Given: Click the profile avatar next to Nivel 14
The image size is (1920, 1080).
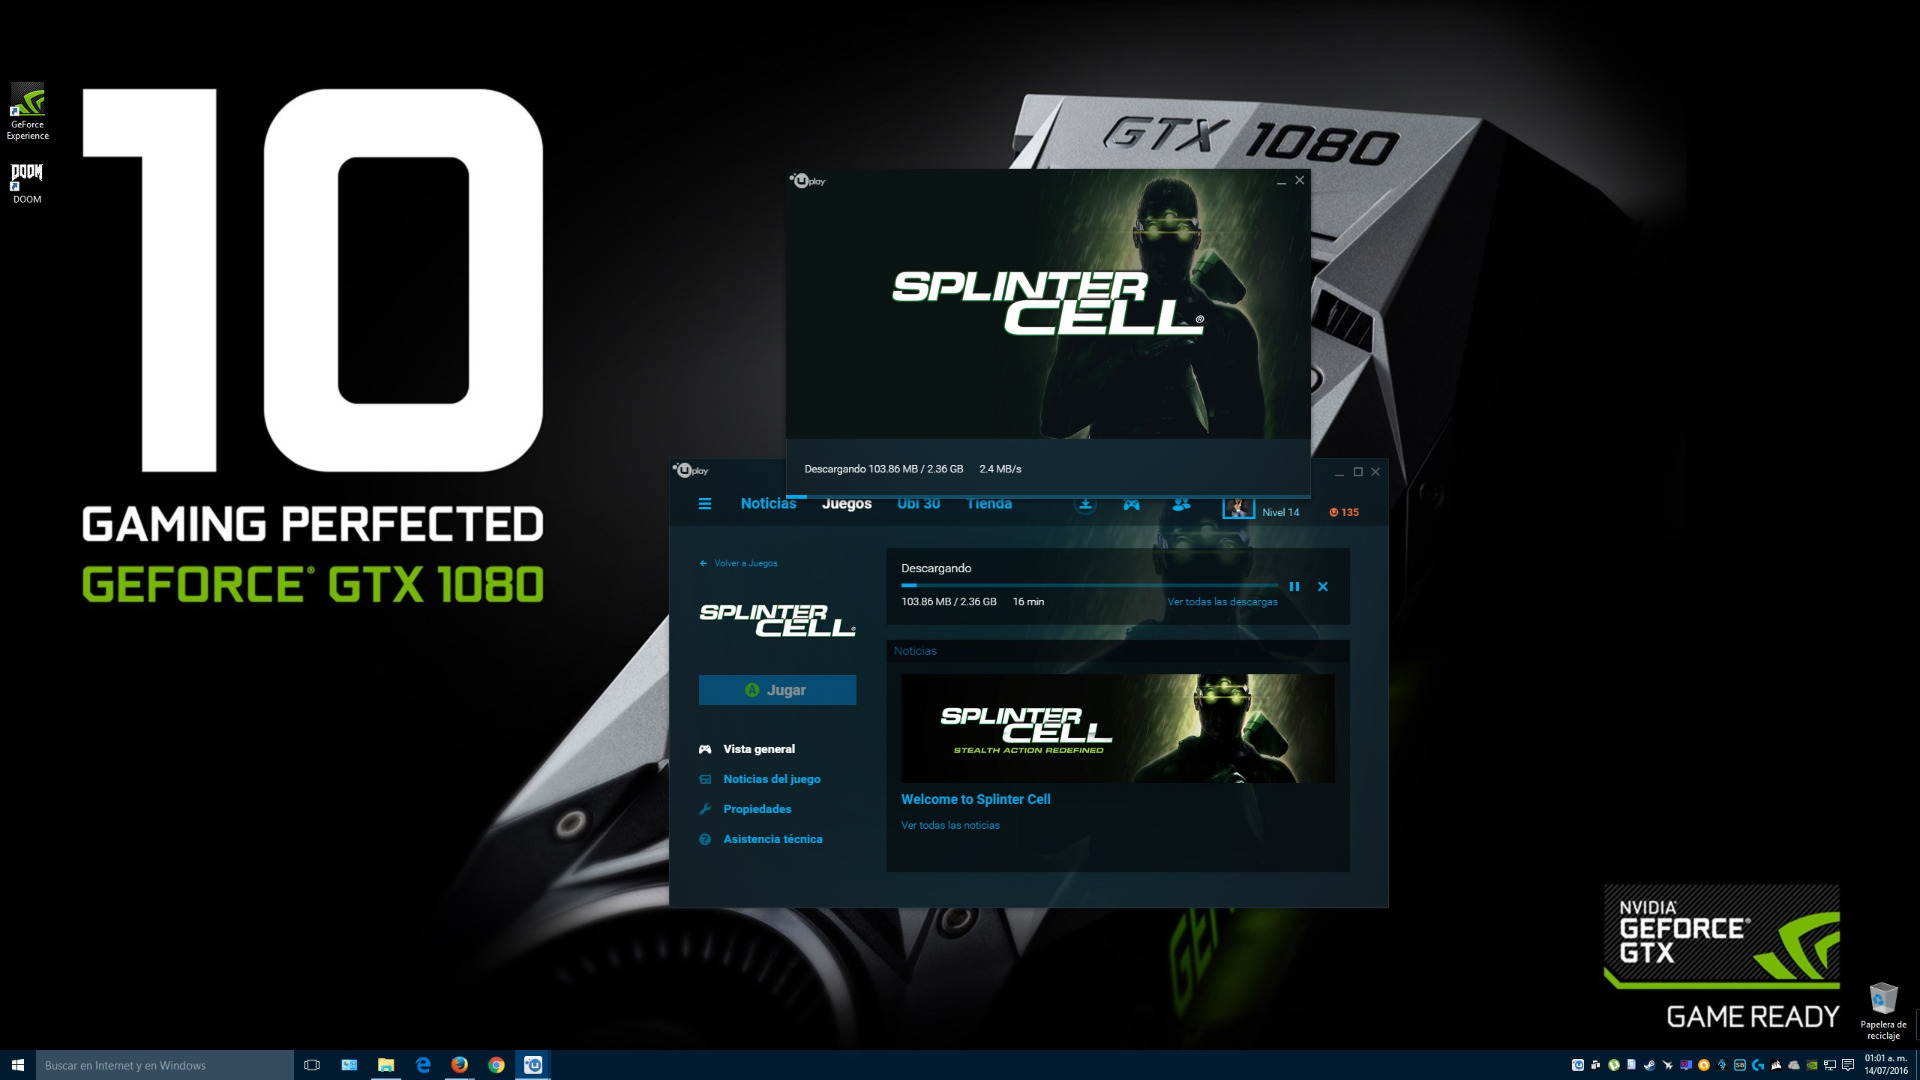Looking at the screenshot, I should pos(1238,509).
